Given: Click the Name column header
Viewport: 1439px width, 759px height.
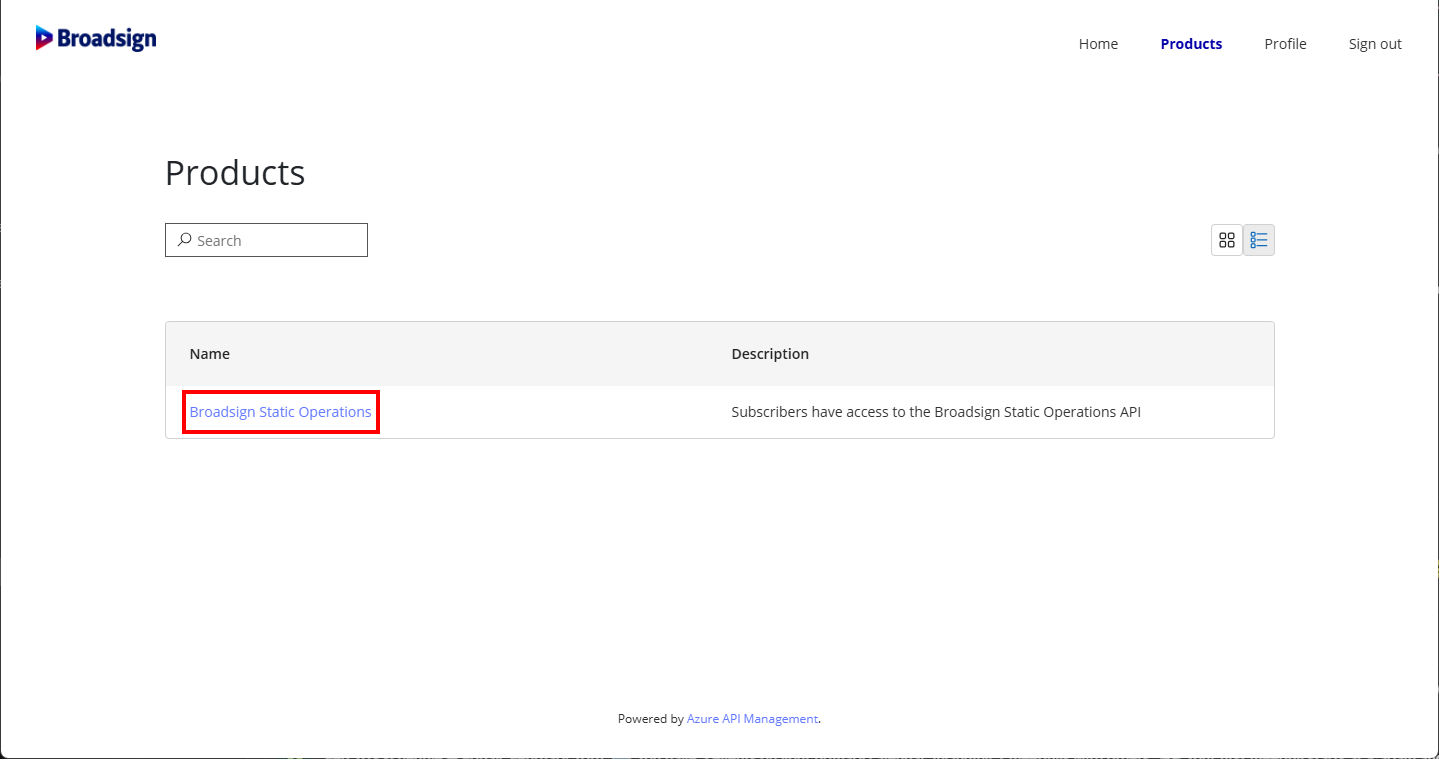Looking at the screenshot, I should tap(210, 354).
